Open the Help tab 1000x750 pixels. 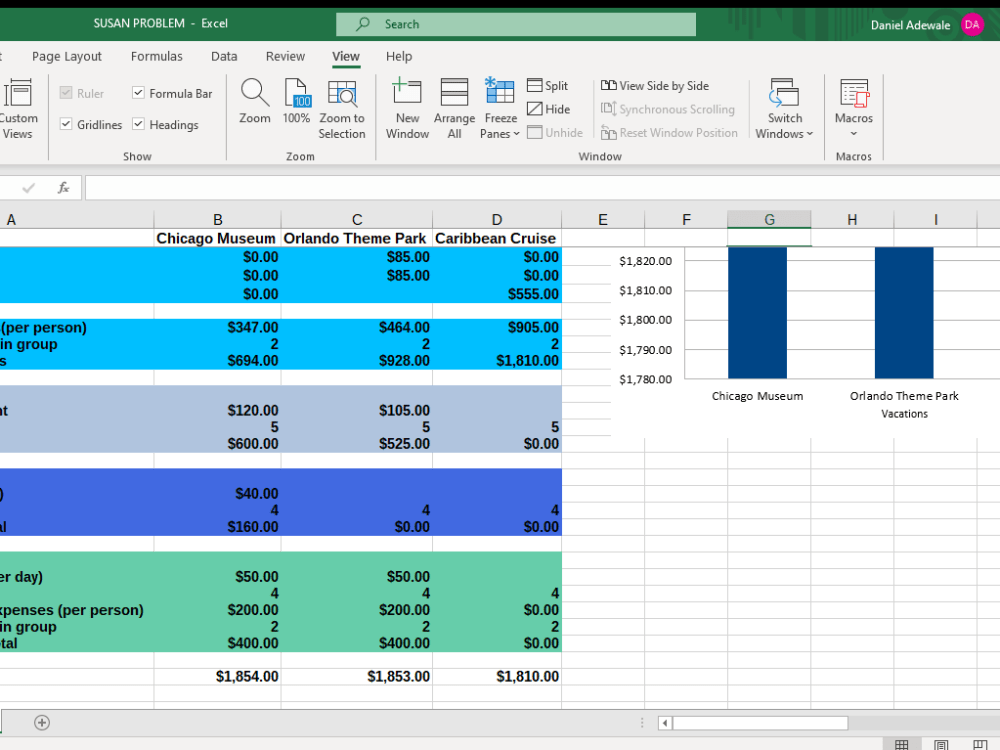point(399,56)
